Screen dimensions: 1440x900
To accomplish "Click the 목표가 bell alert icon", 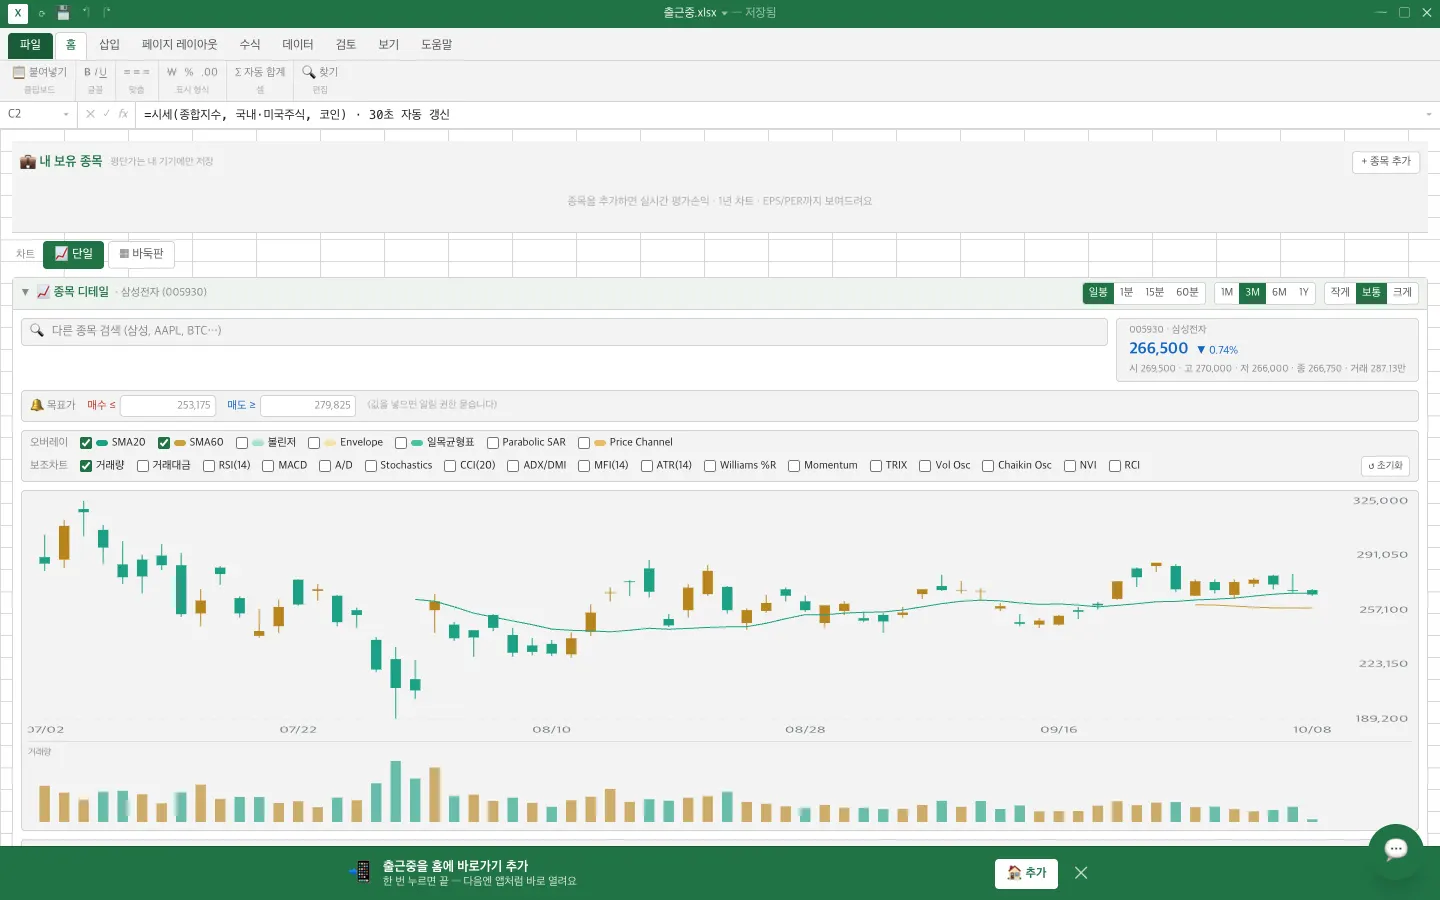I will pyautogui.click(x=37, y=405).
